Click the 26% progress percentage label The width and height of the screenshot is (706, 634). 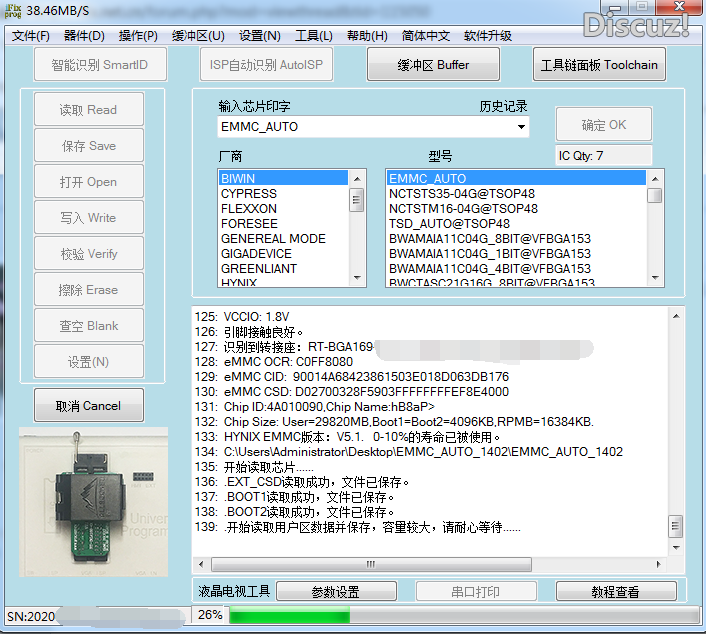210,615
